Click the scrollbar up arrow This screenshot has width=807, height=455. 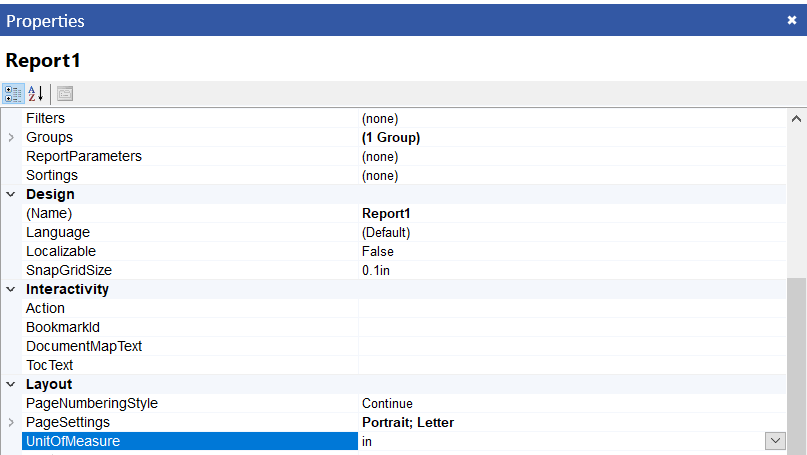point(796,119)
